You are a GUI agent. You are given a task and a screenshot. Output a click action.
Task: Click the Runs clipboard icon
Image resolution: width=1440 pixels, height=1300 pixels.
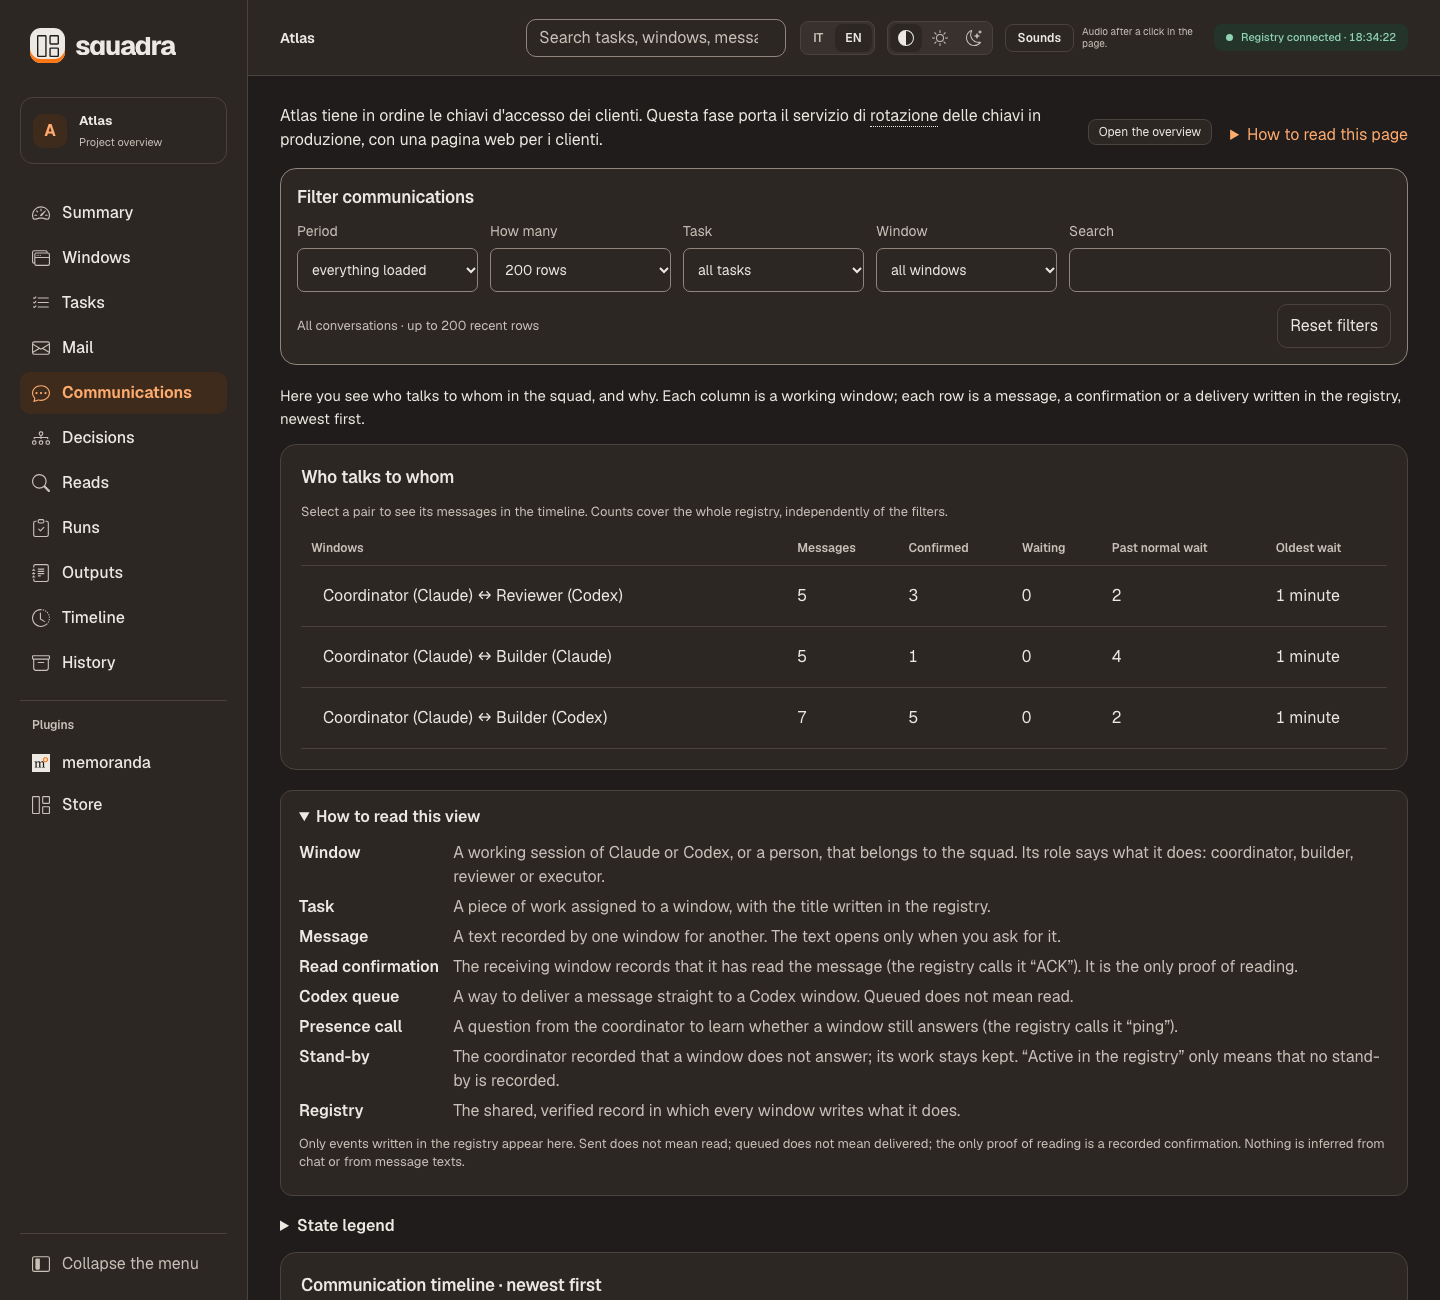pos(41,528)
